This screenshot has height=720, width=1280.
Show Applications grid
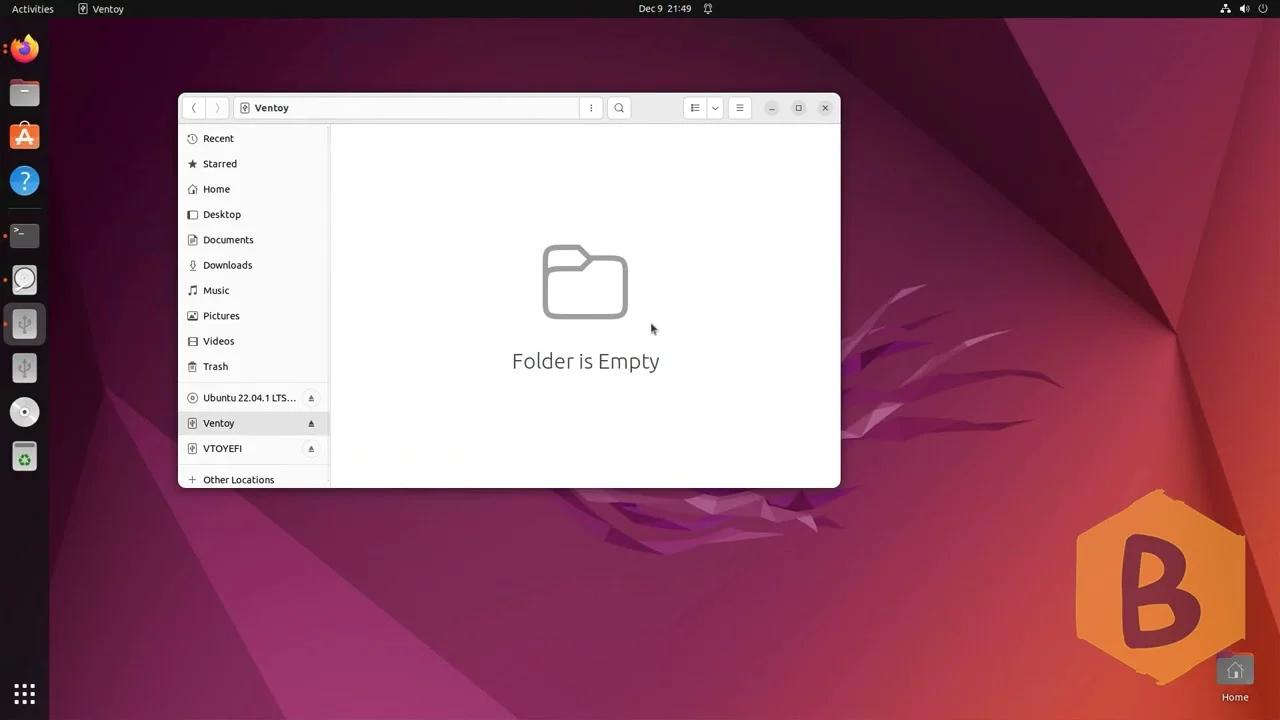pos(25,693)
